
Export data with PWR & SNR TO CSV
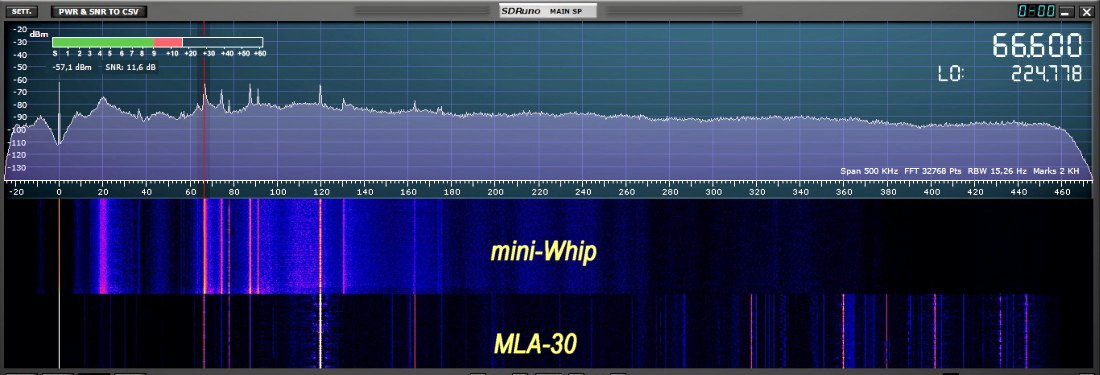pos(99,11)
